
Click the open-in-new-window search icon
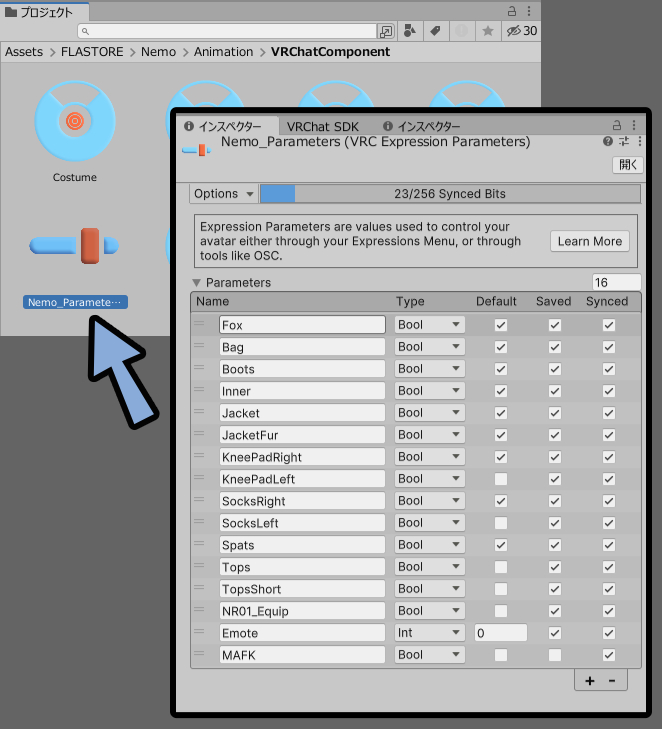386,32
